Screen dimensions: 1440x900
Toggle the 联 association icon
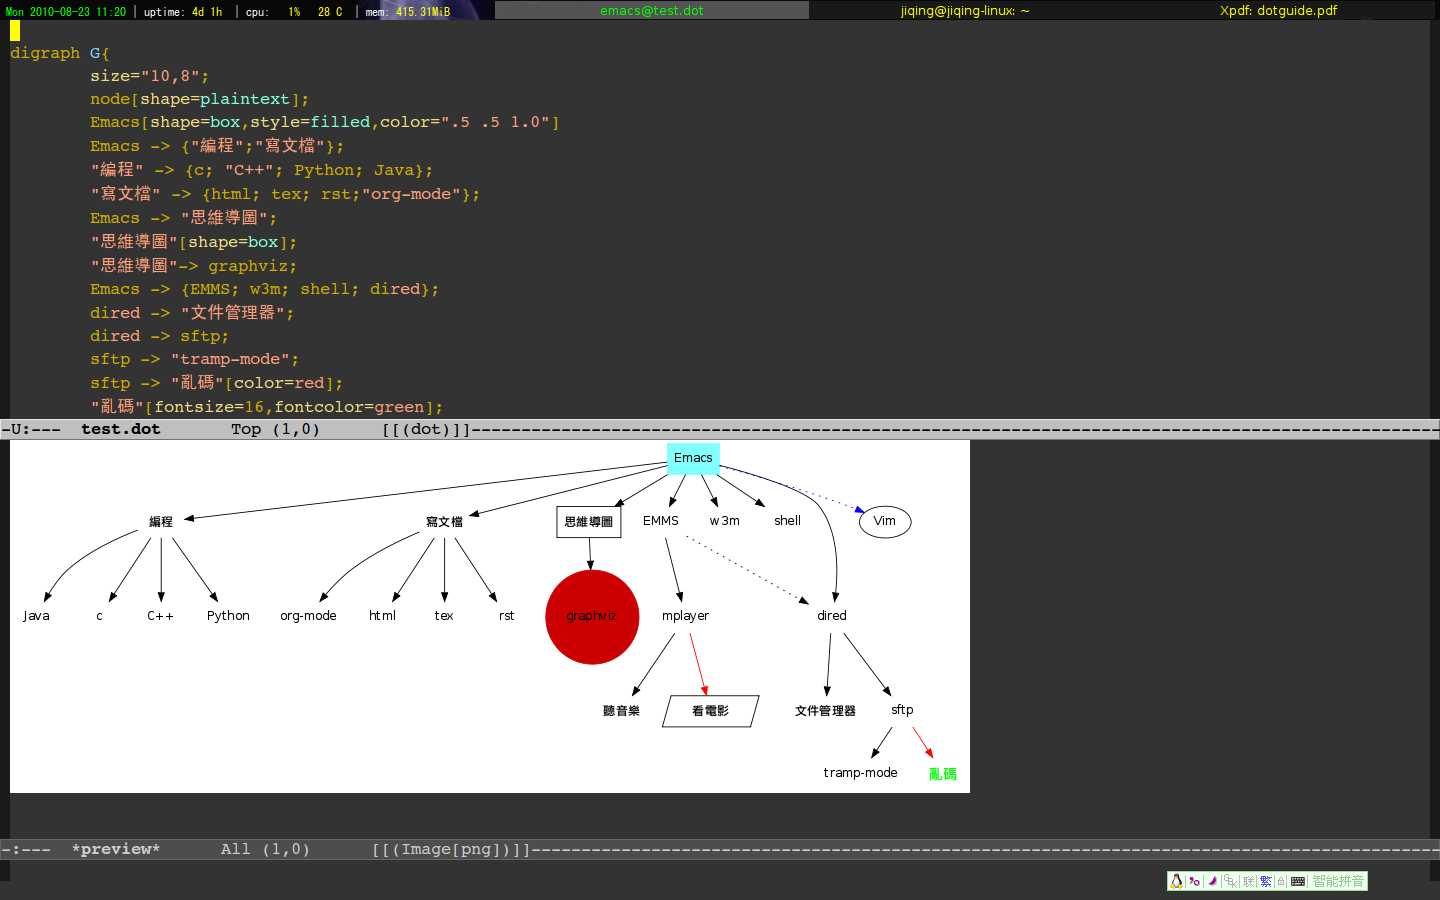coord(1249,881)
